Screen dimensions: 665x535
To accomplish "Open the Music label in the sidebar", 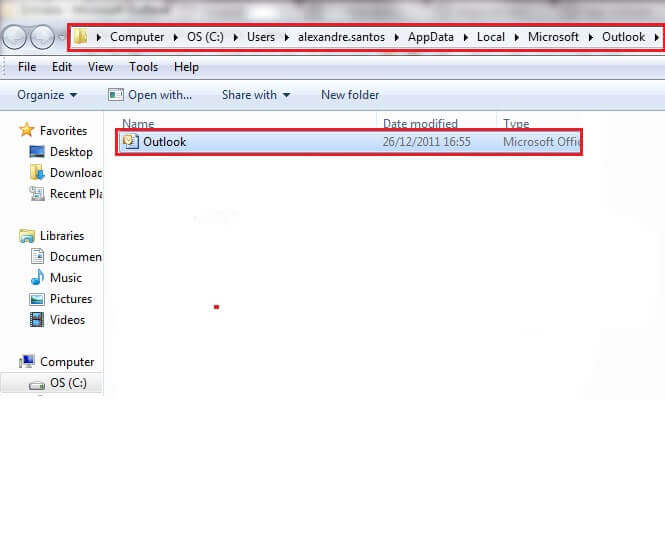I will 66,277.
